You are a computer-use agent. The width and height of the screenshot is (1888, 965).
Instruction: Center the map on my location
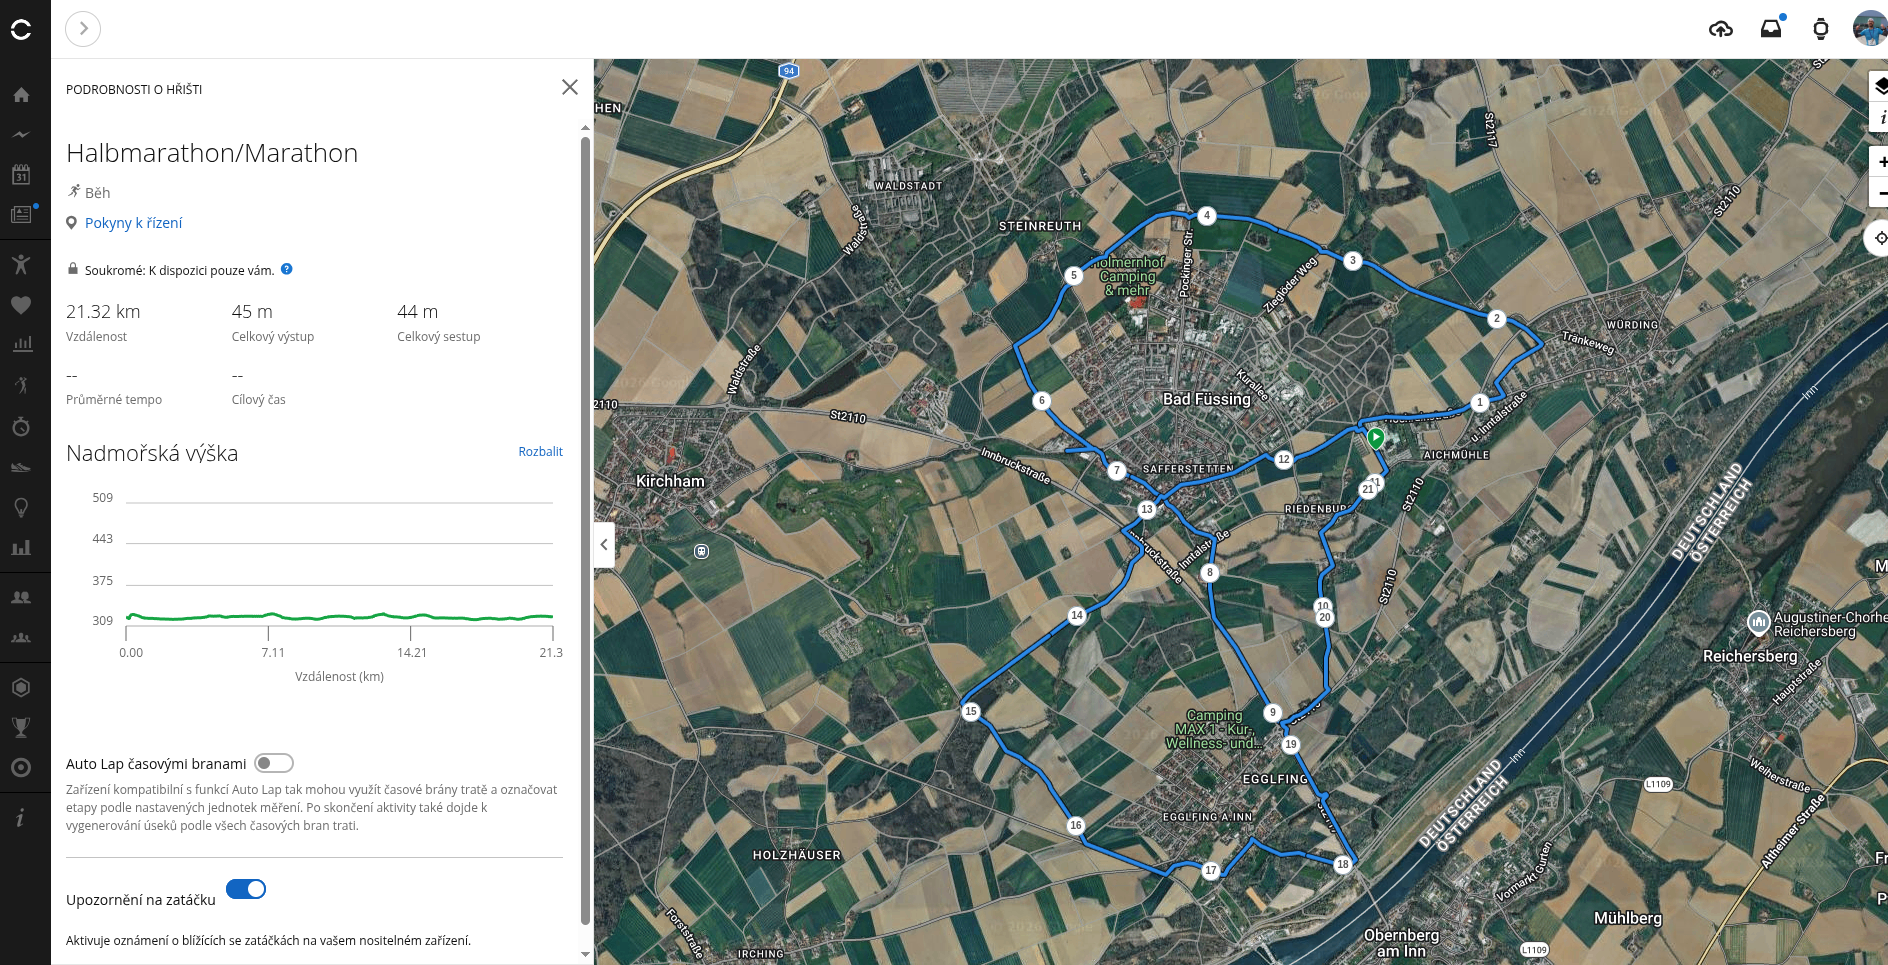coord(1879,238)
